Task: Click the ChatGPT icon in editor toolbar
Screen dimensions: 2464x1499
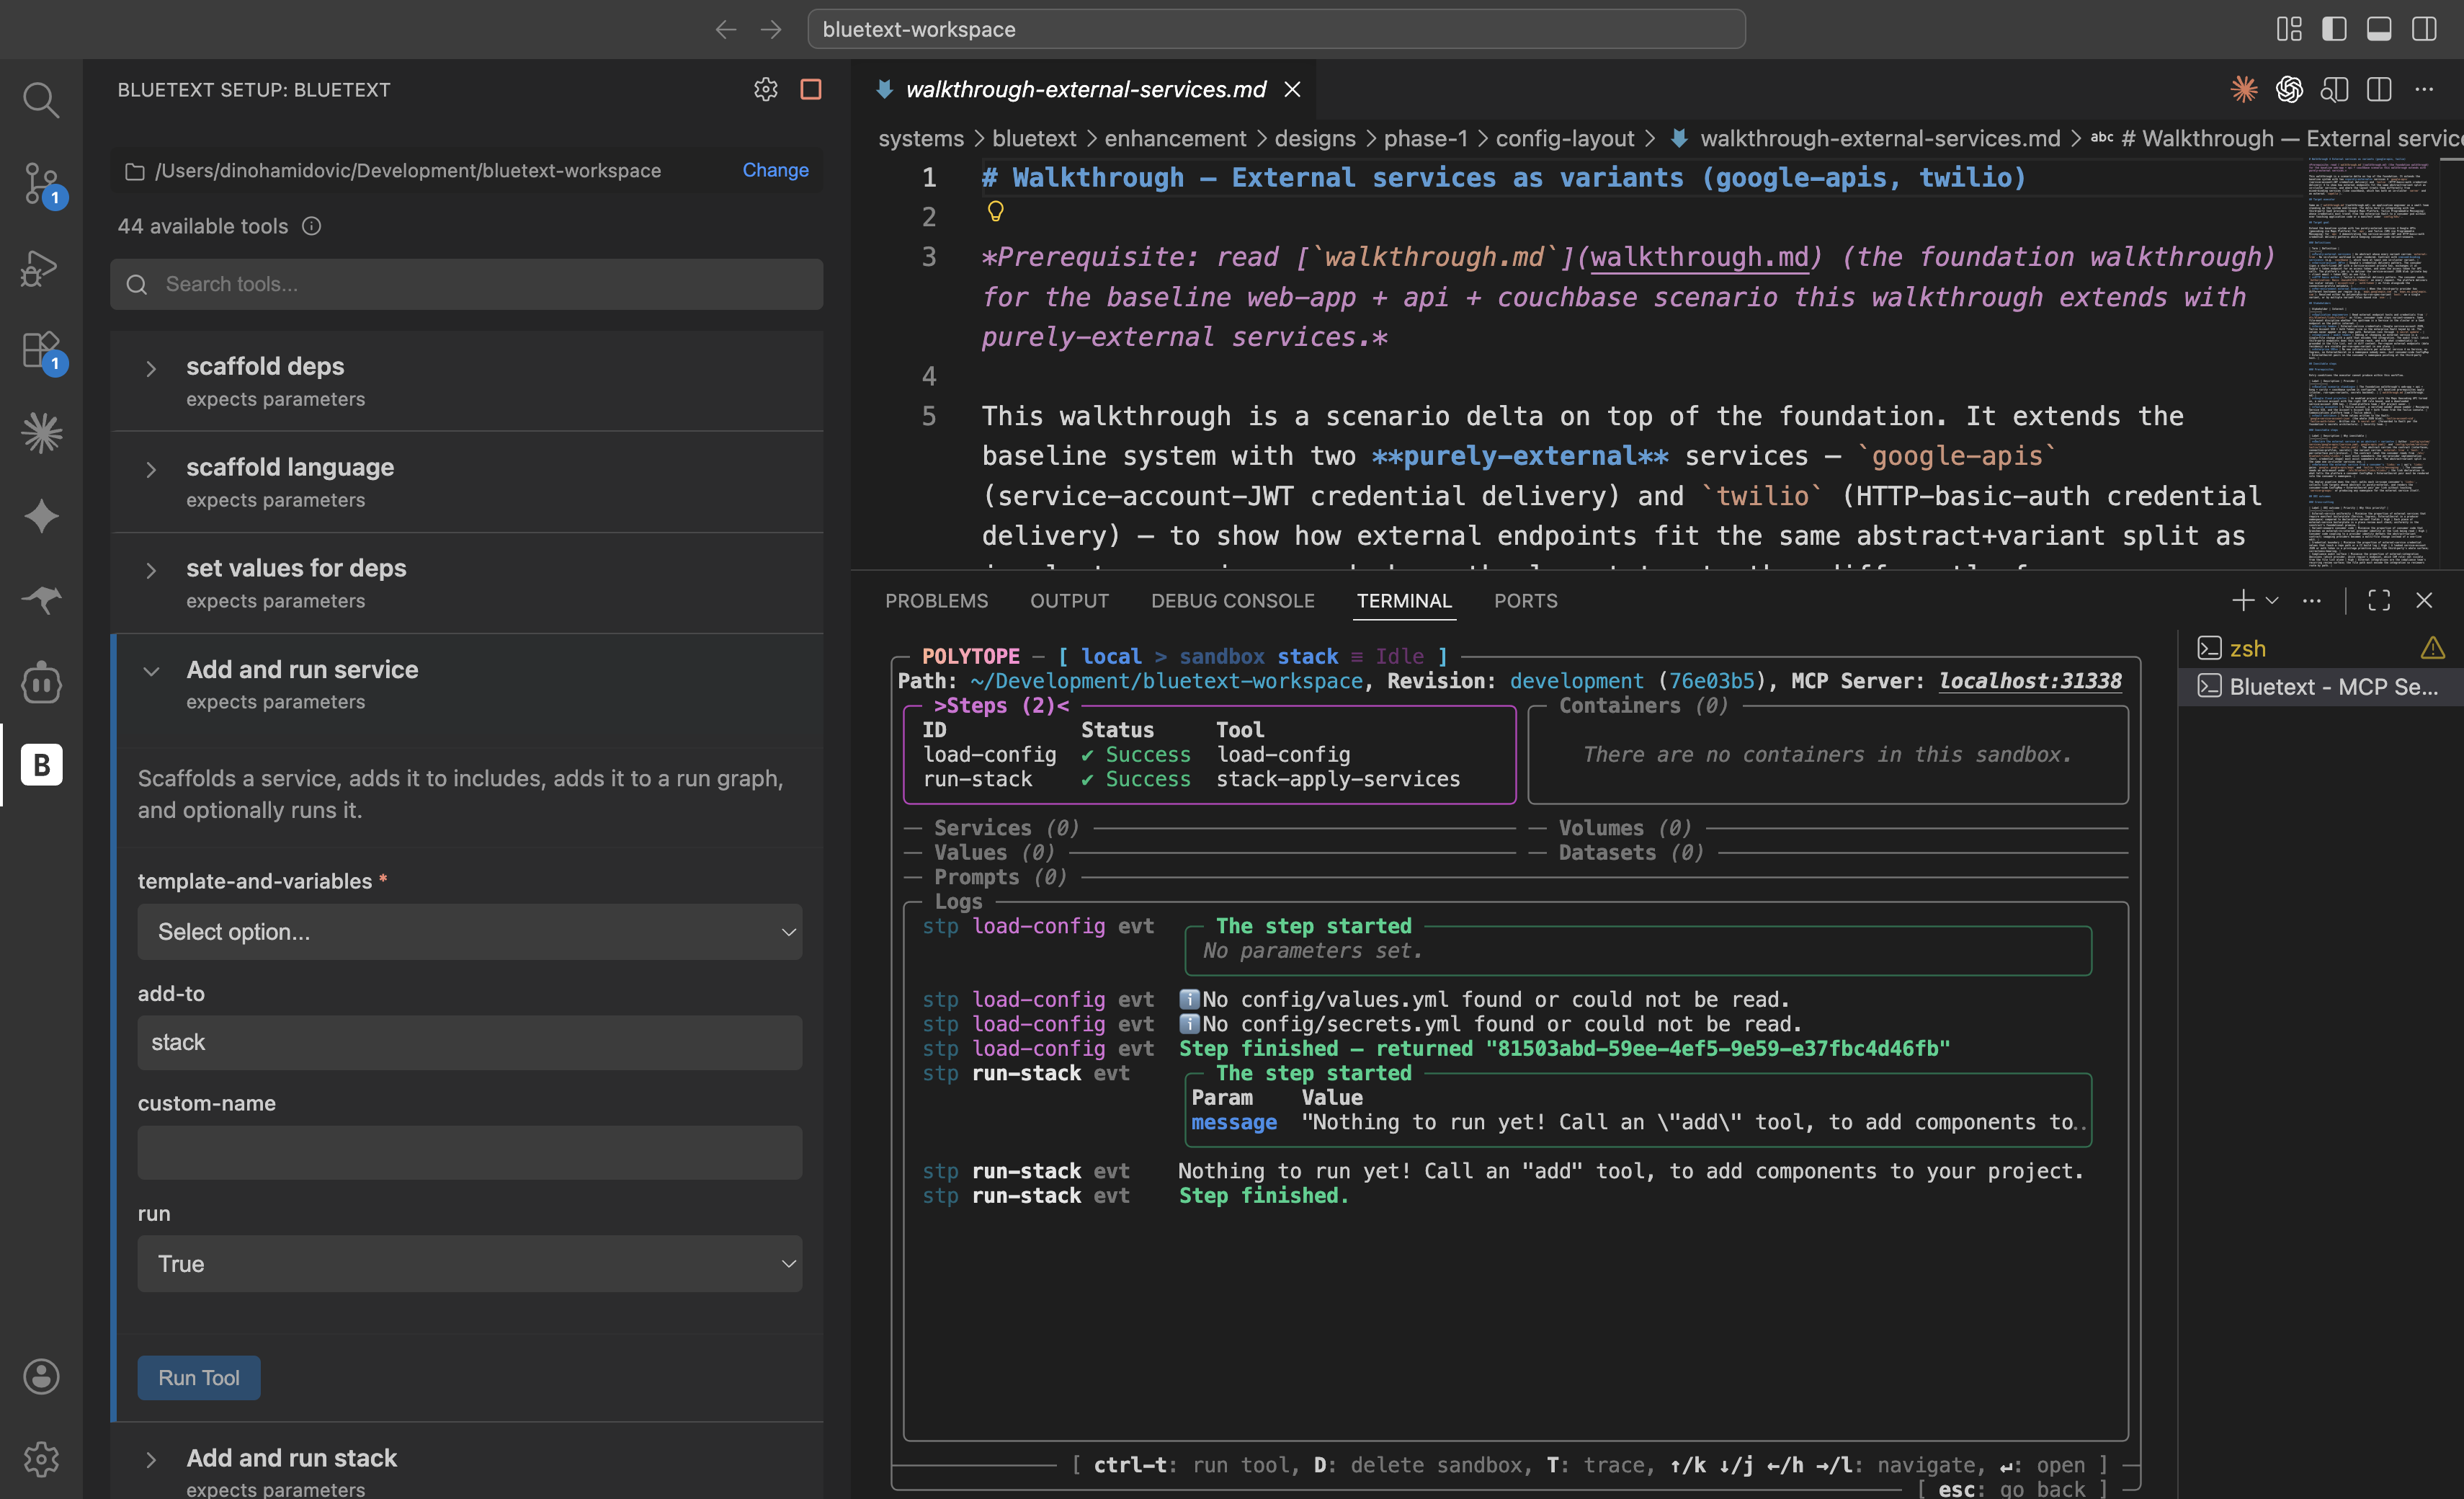Action: pos(2289,89)
